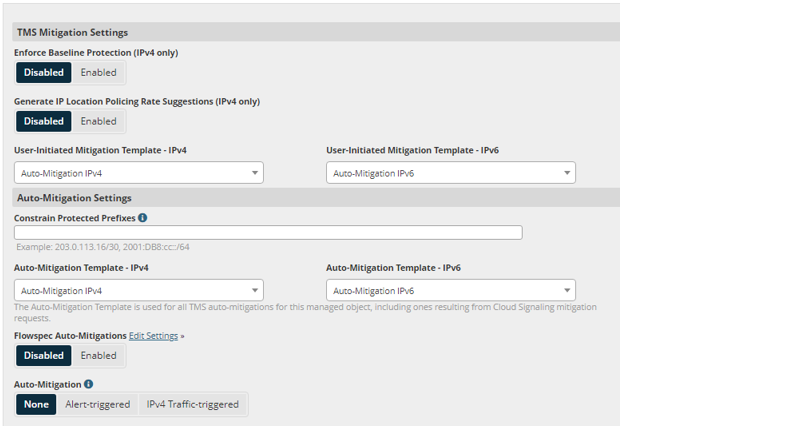Screen dimensions: 795x438
Task: Choose Alert-triggered Auto-Mitigation mode
Action: (x=97, y=404)
